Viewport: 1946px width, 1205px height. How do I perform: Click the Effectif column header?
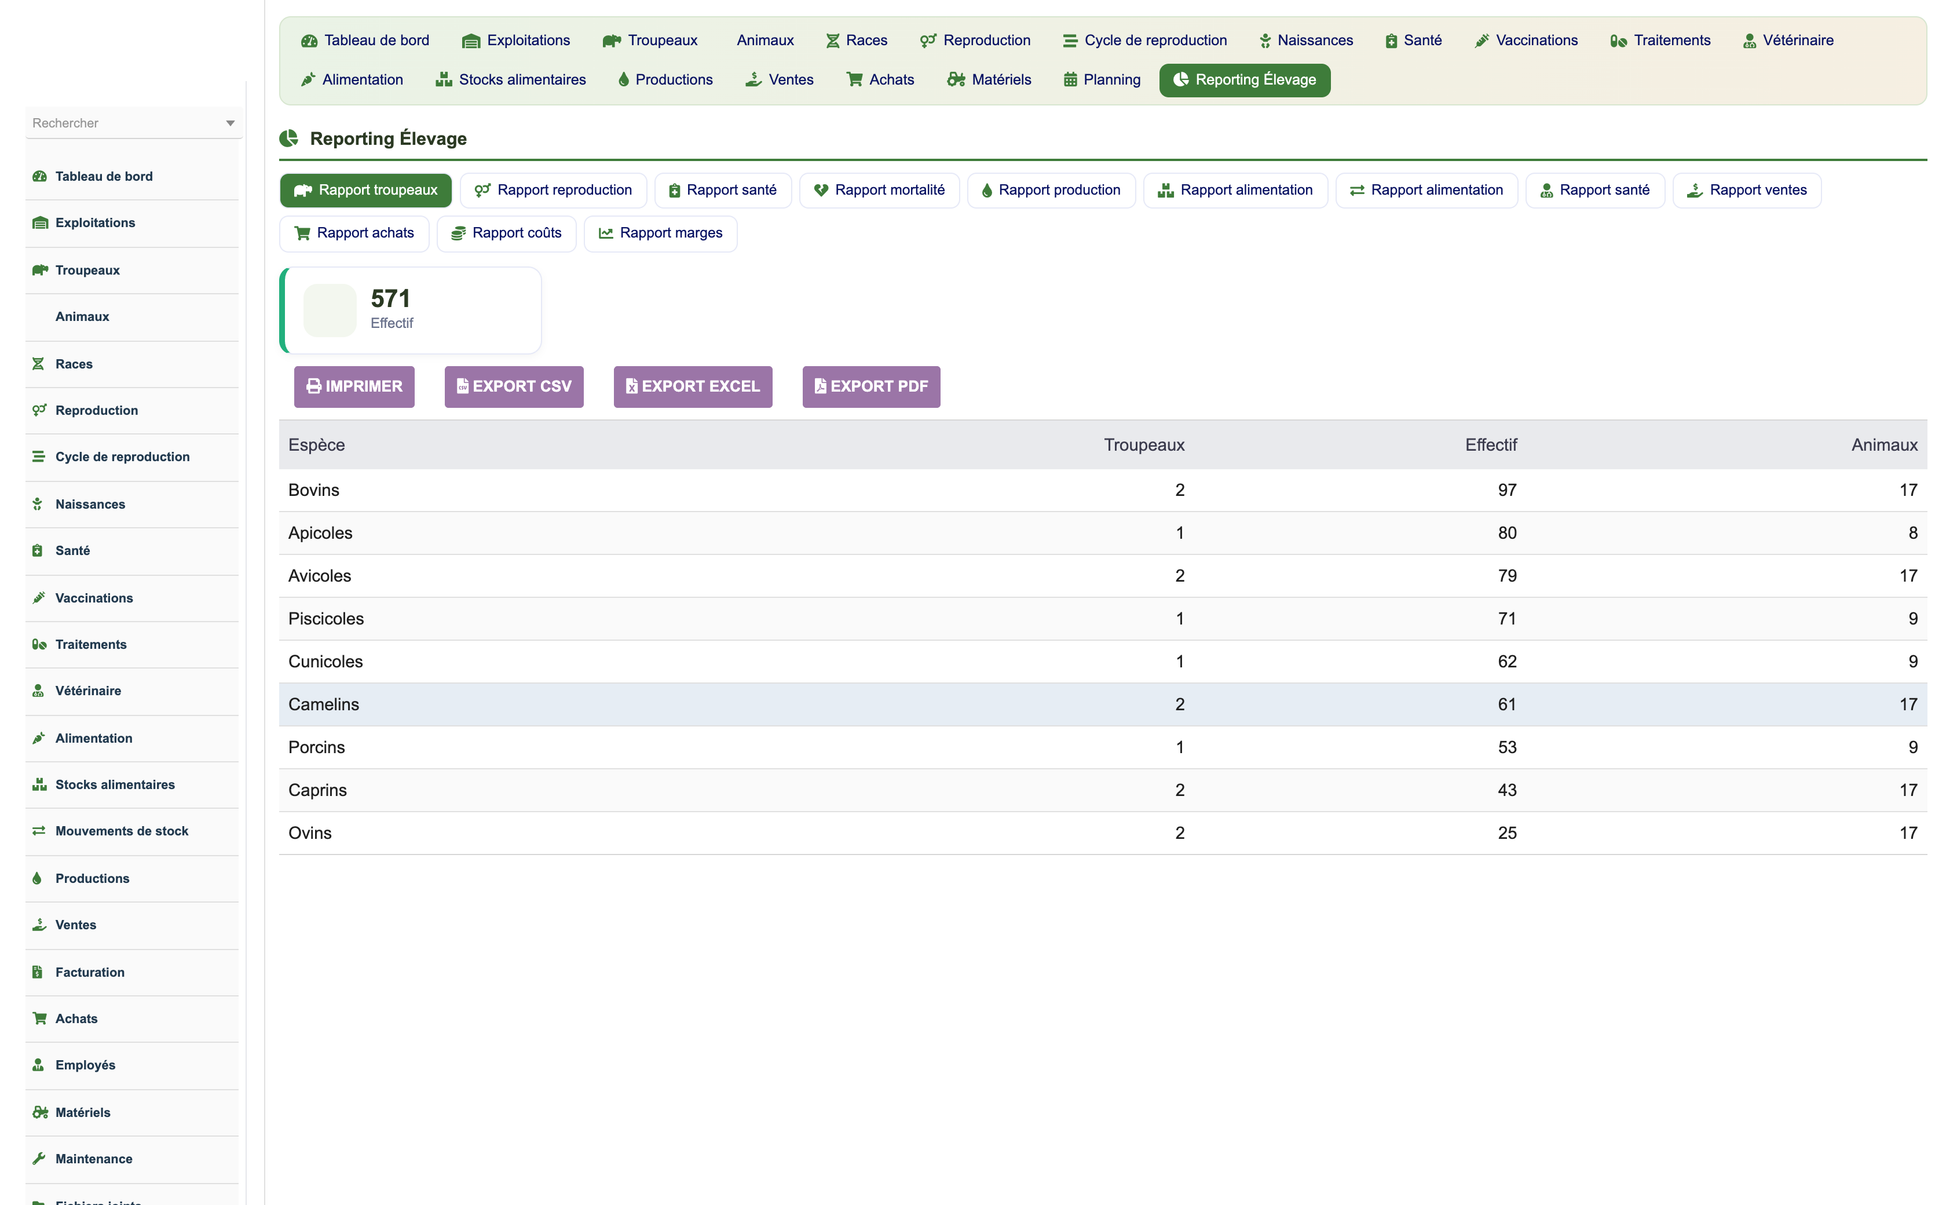click(x=1491, y=445)
